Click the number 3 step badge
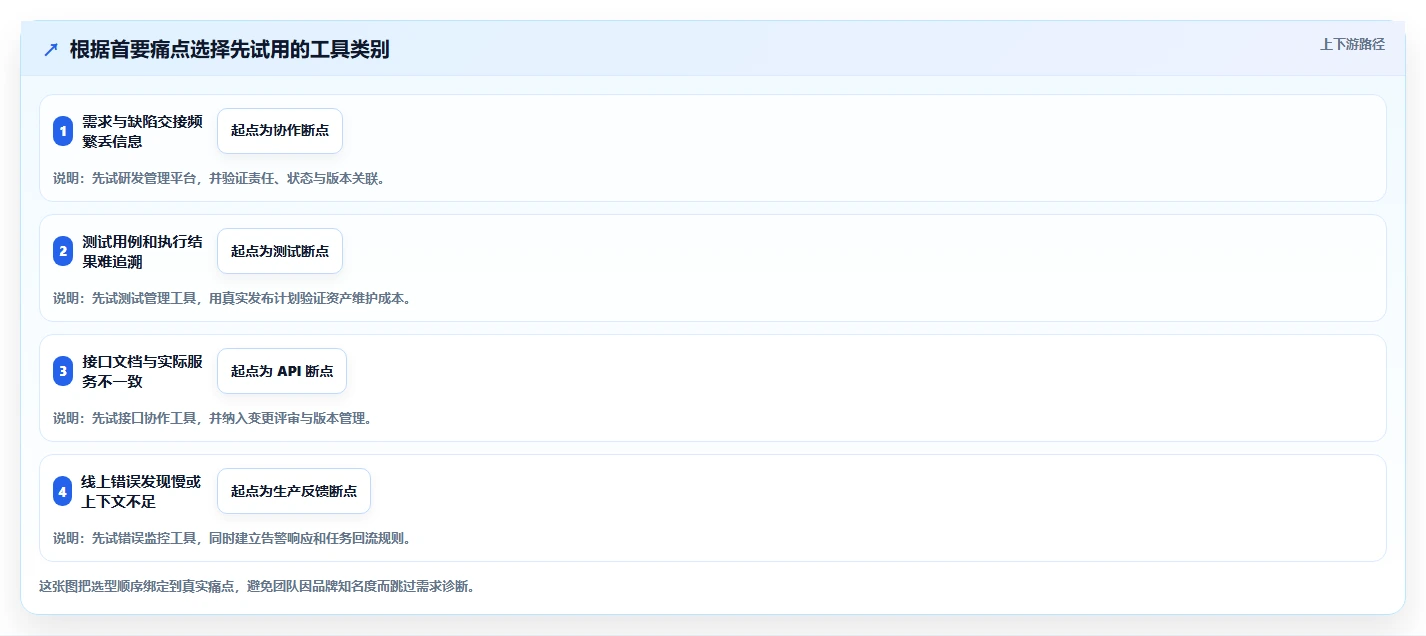This screenshot has height=636, width=1426. 63,371
